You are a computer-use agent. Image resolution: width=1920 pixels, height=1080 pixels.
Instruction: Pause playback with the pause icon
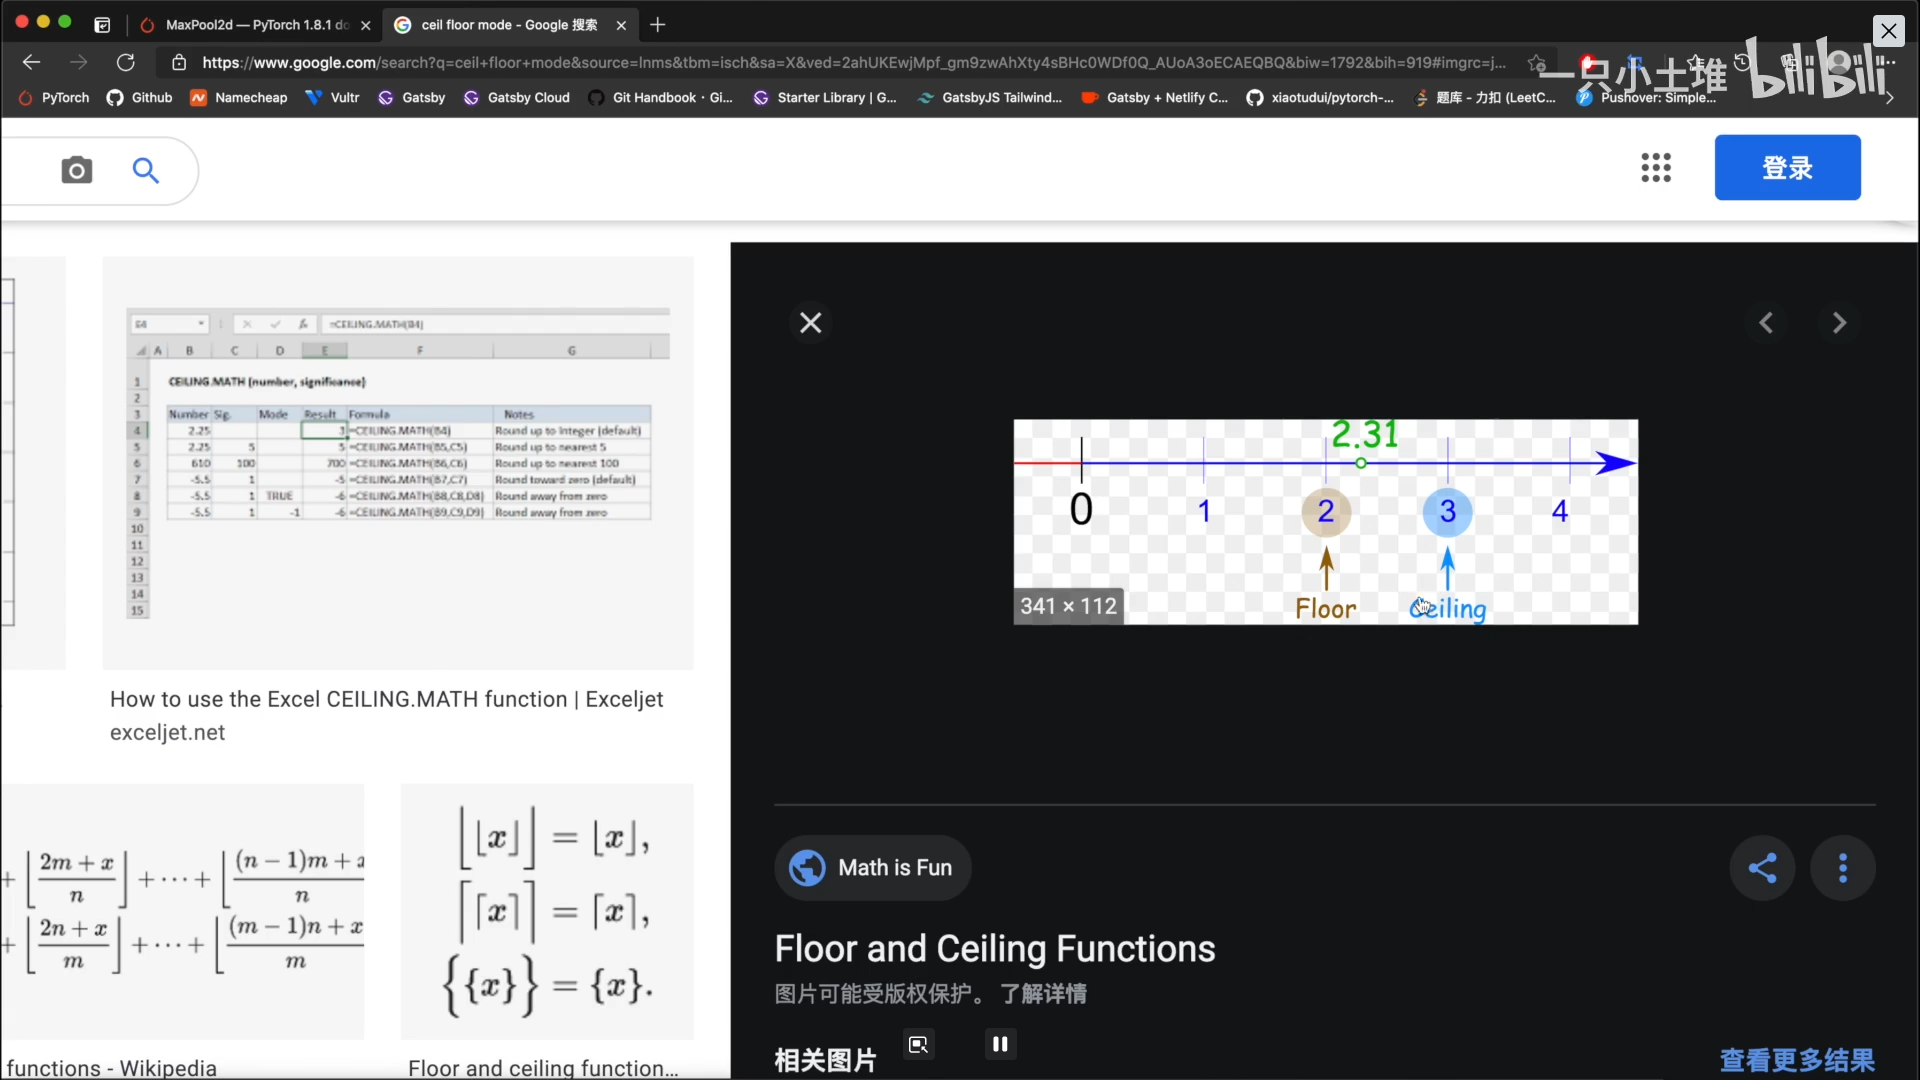(1000, 1044)
